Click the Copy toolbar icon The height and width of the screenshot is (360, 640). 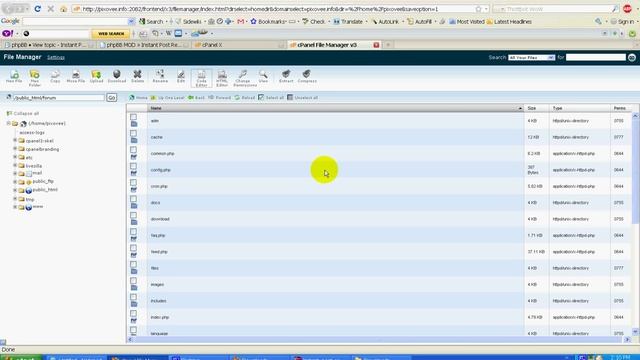coord(55,76)
